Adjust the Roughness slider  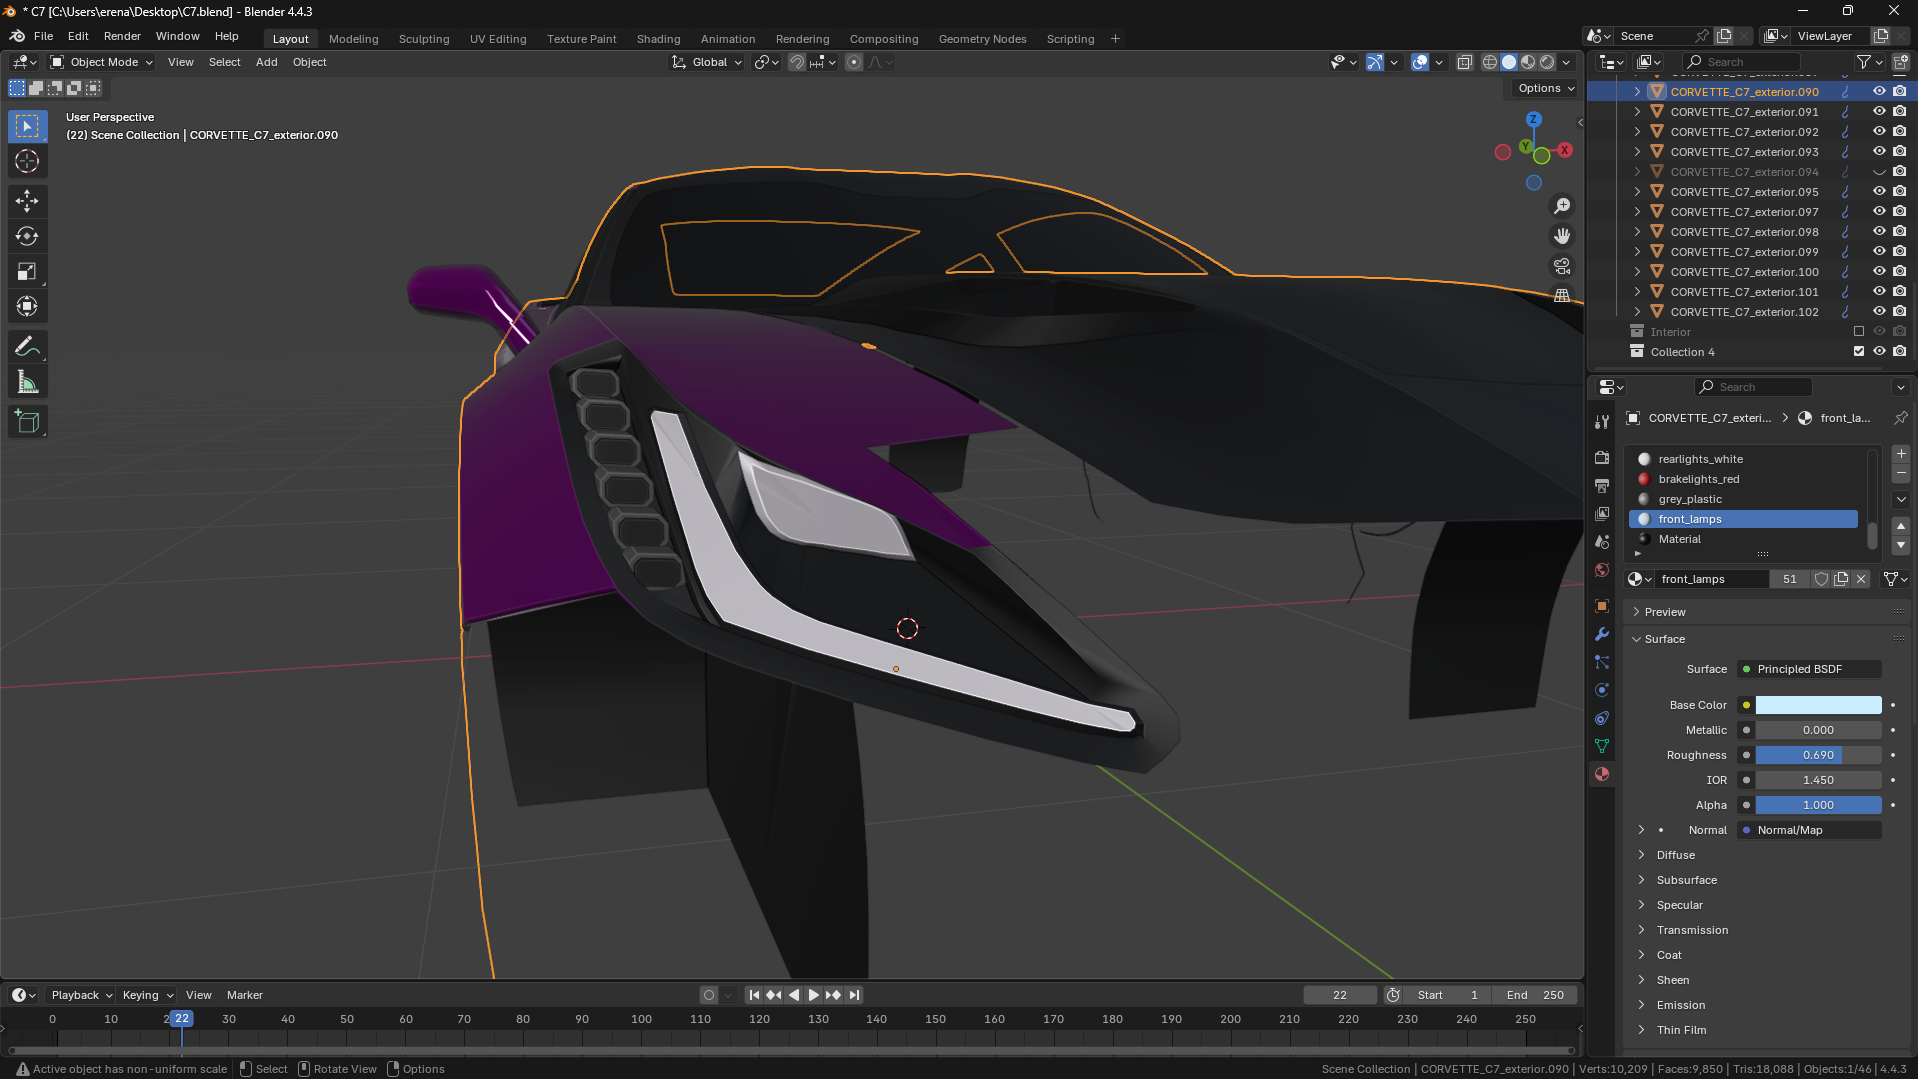tap(1818, 755)
